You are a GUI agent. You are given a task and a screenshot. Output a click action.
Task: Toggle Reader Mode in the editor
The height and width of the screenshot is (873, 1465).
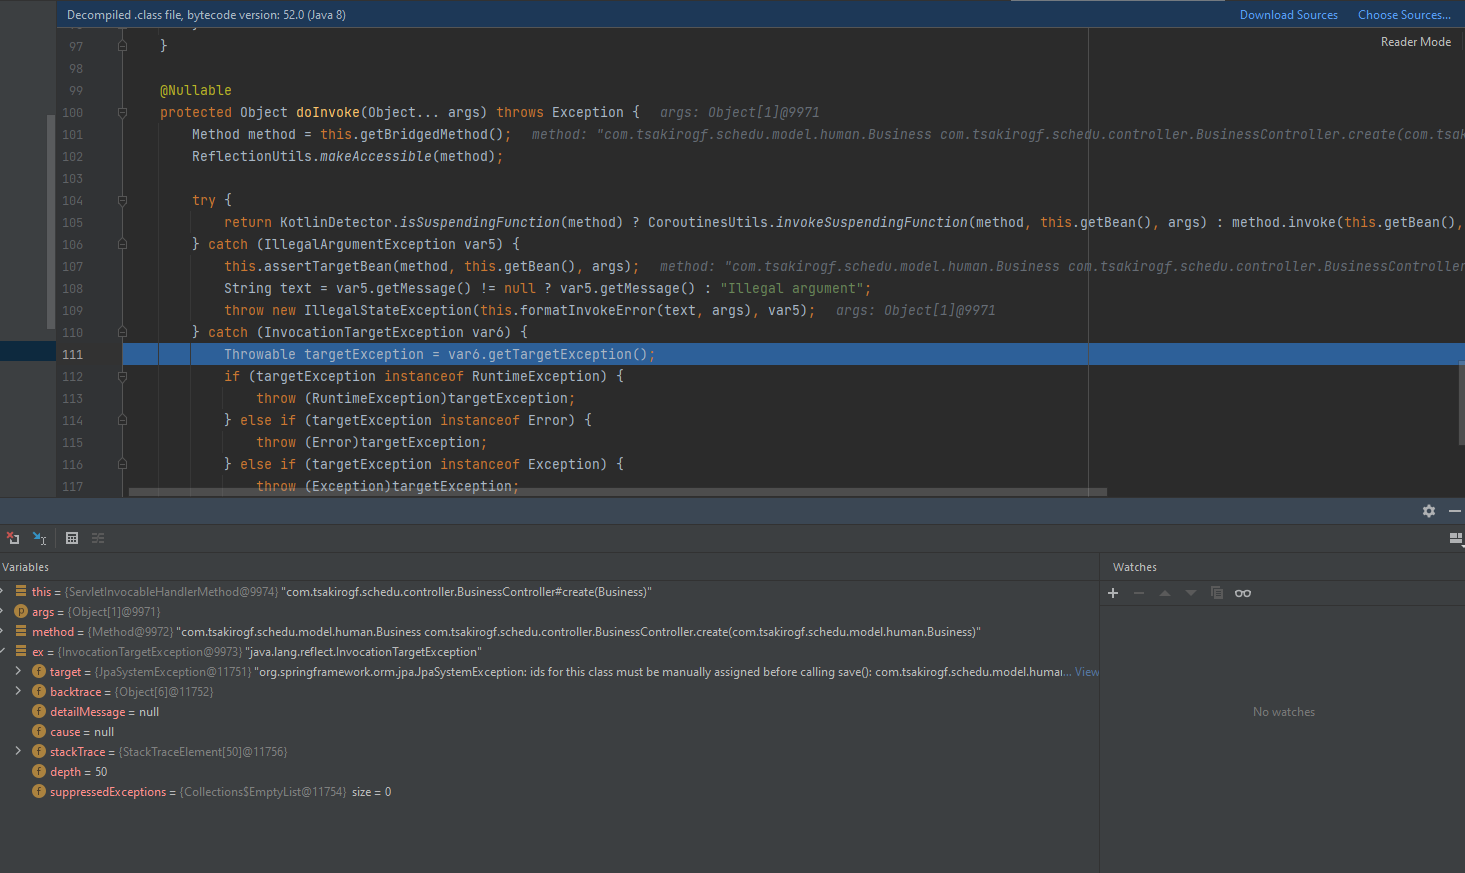(x=1415, y=42)
